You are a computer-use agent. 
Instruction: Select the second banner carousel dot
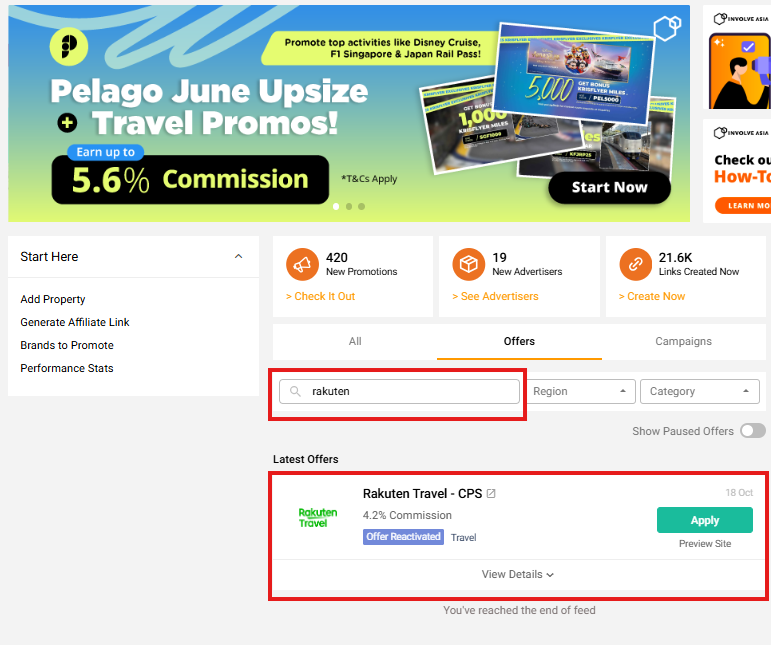pyautogui.click(x=349, y=206)
